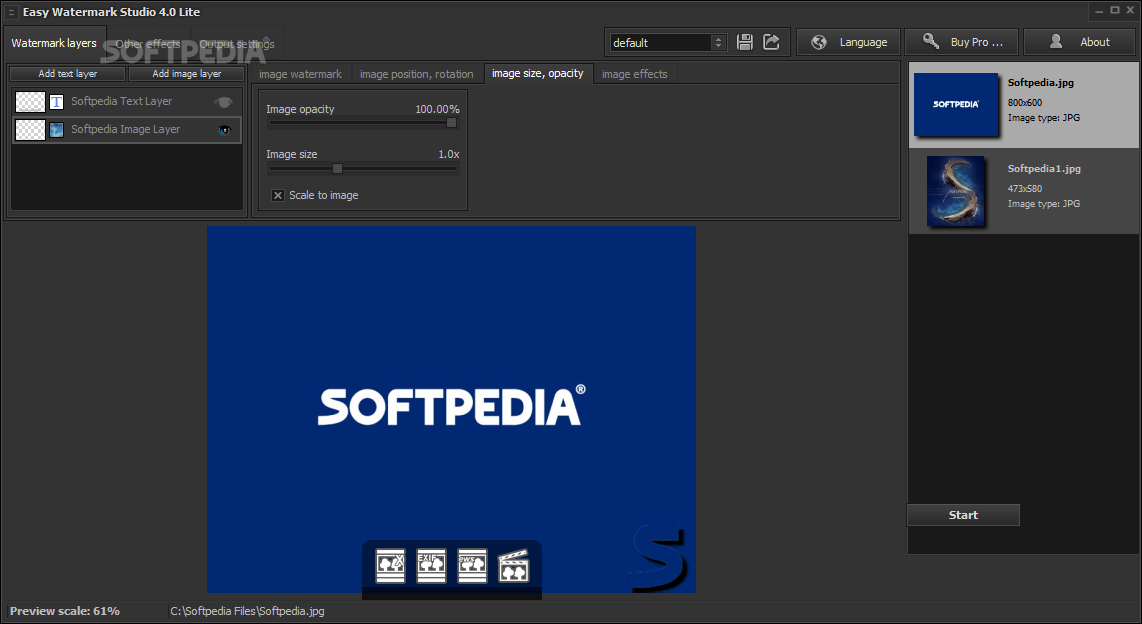The image size is (1142, 624).
Task: Open the app menu icon in title bar
Action: [11, 12]
